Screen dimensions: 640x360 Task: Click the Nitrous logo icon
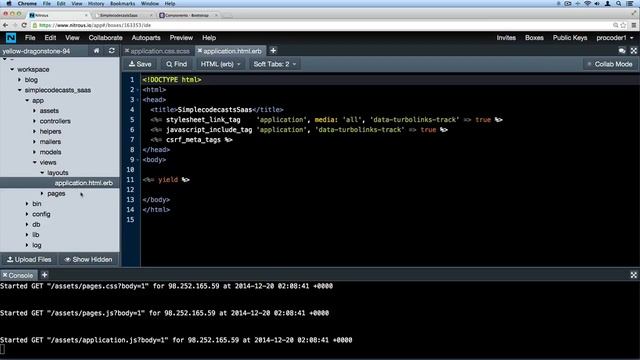11,38
